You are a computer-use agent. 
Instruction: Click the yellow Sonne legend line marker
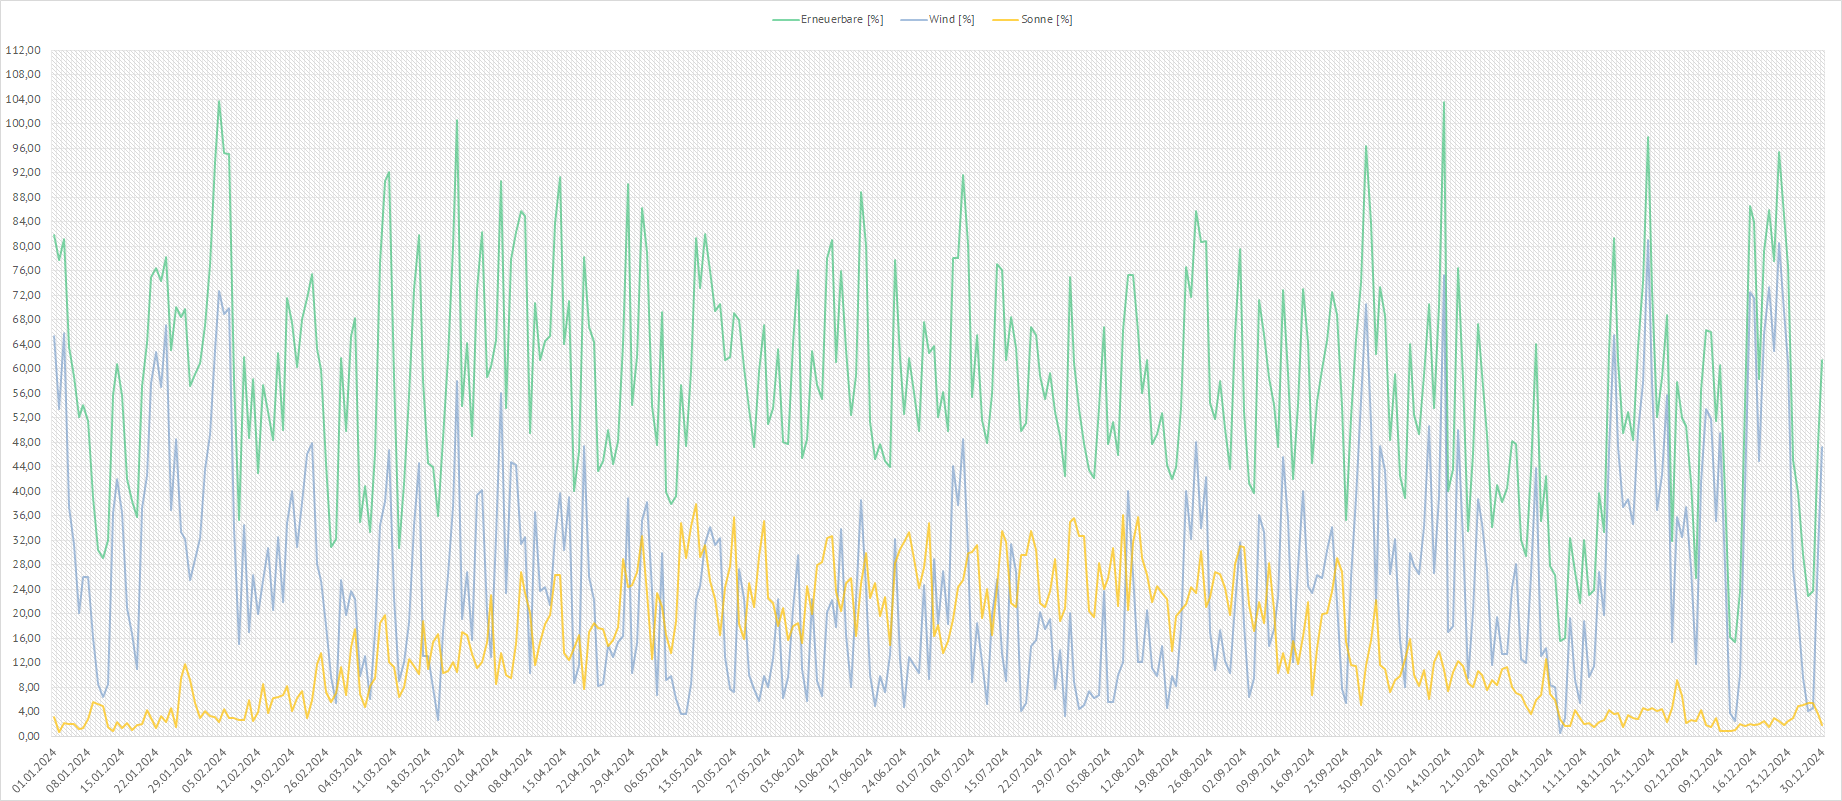coord(1005,20)
